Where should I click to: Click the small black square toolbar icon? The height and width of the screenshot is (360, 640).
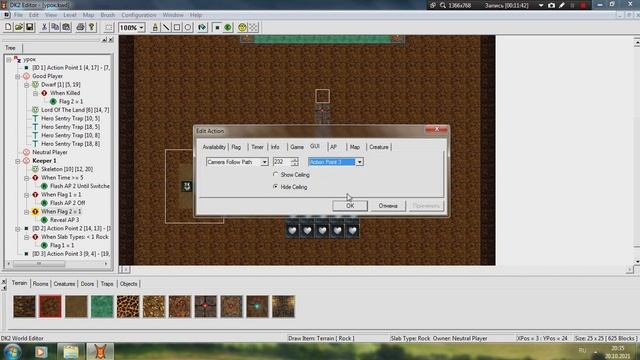[217, 27]
